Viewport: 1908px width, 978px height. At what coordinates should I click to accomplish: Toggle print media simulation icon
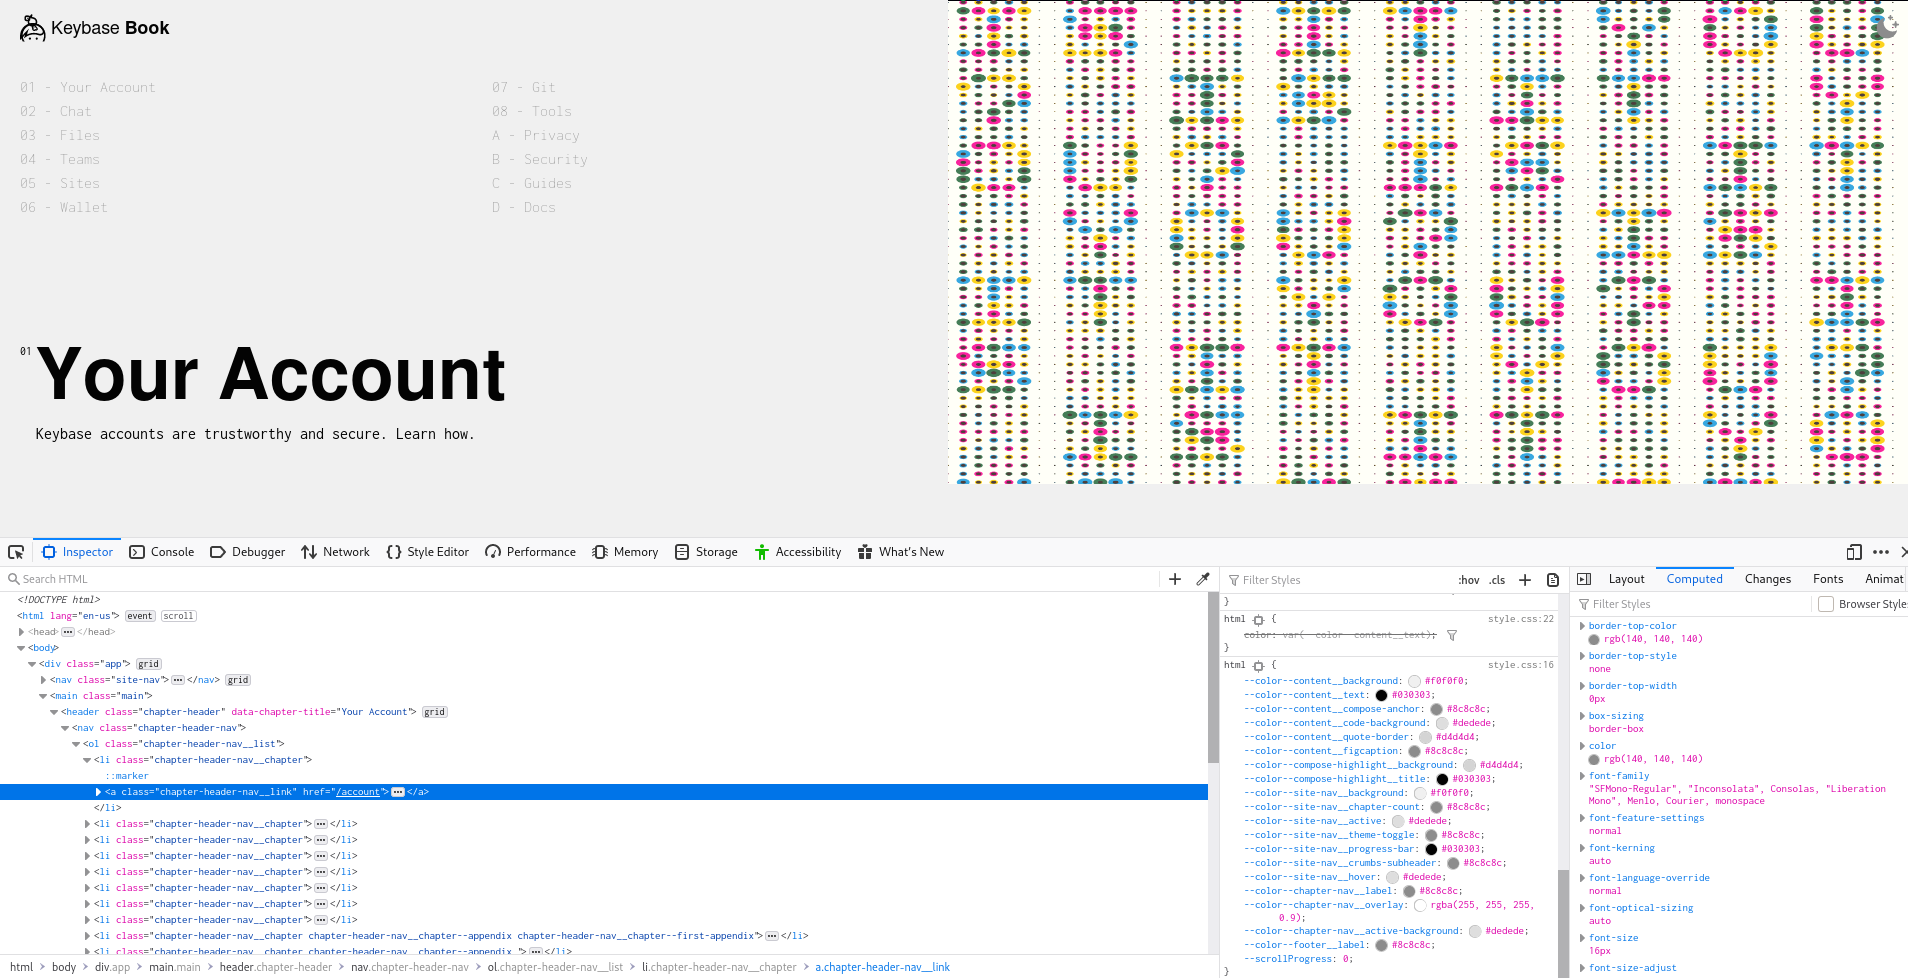point(1553,580)
